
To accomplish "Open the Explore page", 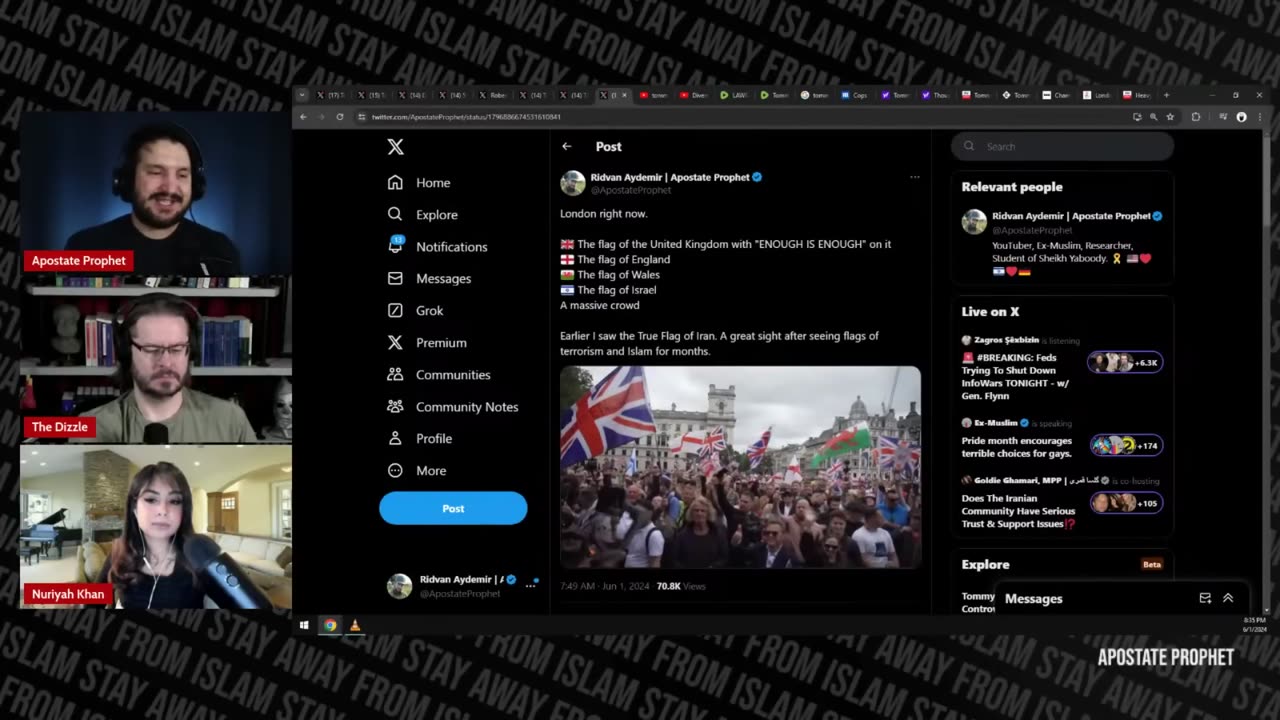I will (x=422, y=215).
